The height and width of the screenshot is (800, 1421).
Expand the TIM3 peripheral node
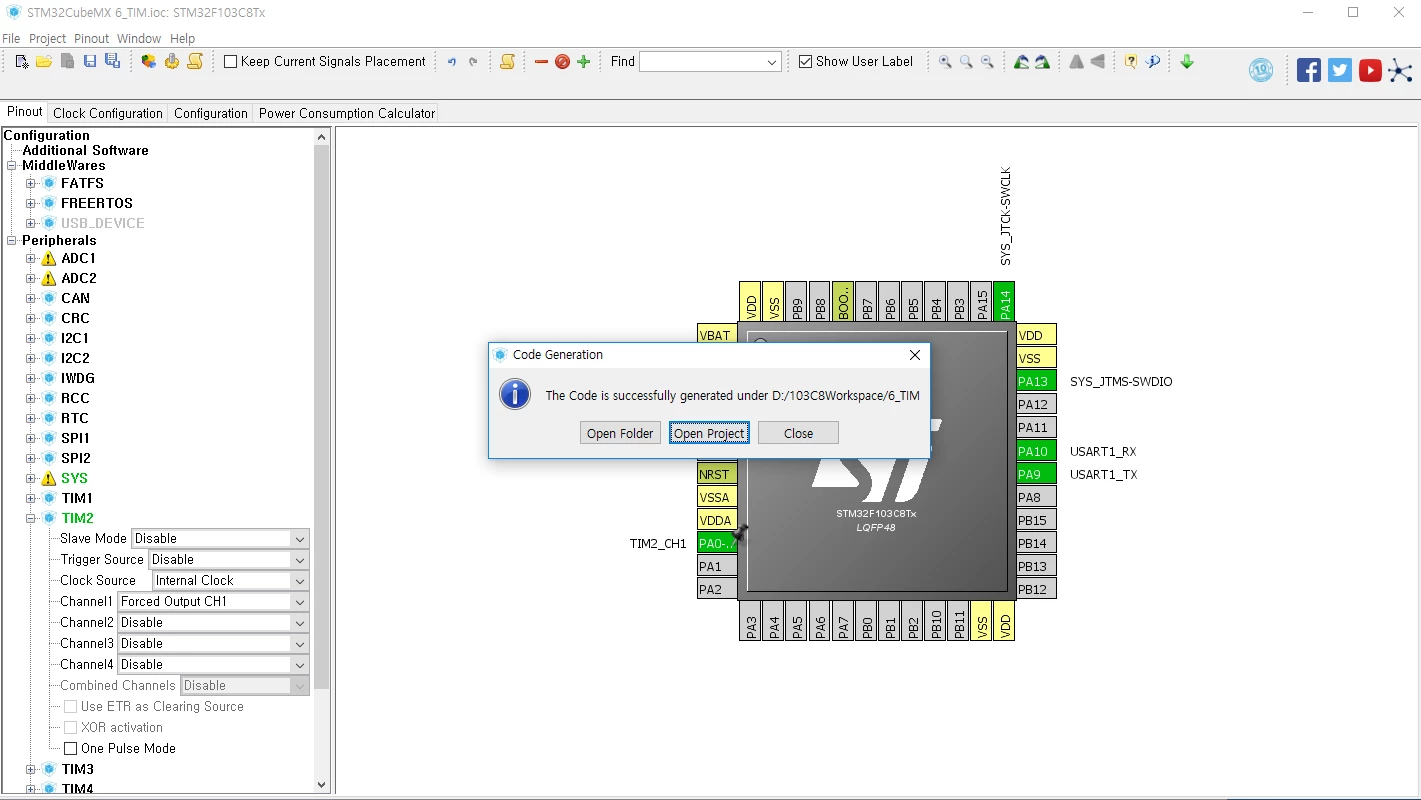(x=30, y=769)
